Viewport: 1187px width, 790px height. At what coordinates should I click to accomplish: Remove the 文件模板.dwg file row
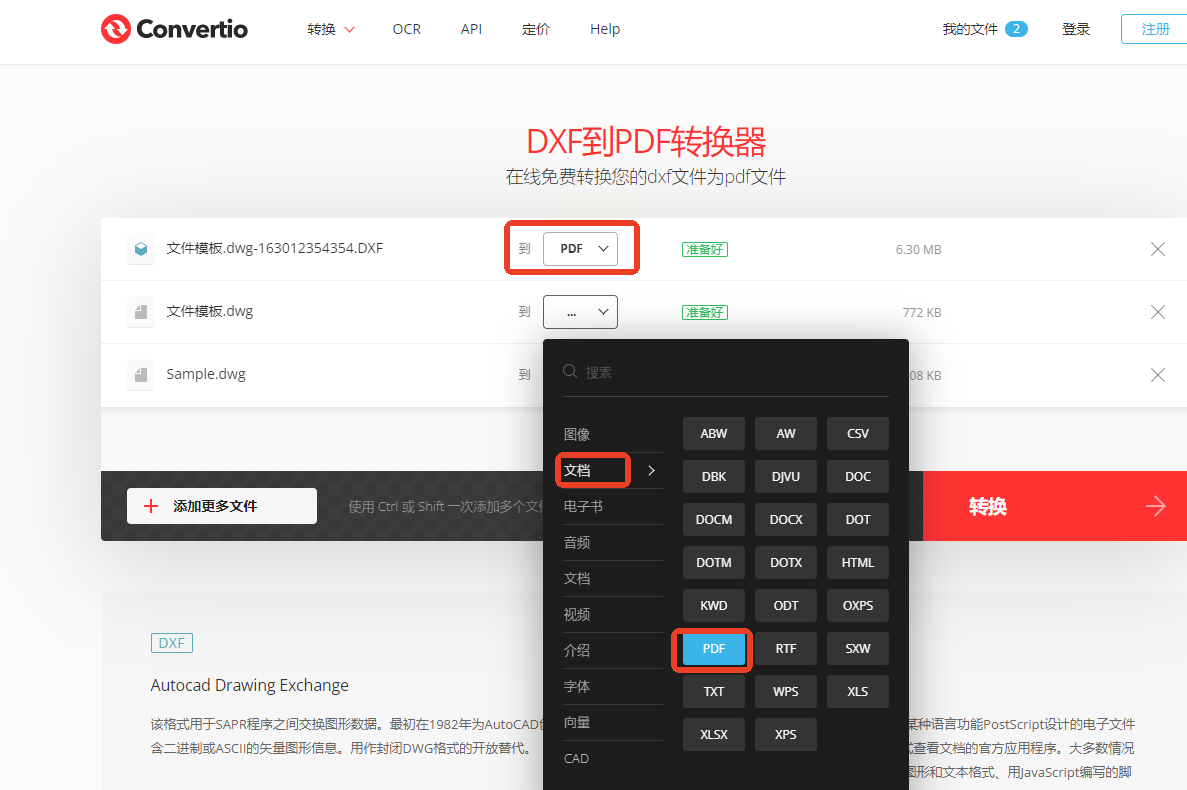[x=1157, y=312]
